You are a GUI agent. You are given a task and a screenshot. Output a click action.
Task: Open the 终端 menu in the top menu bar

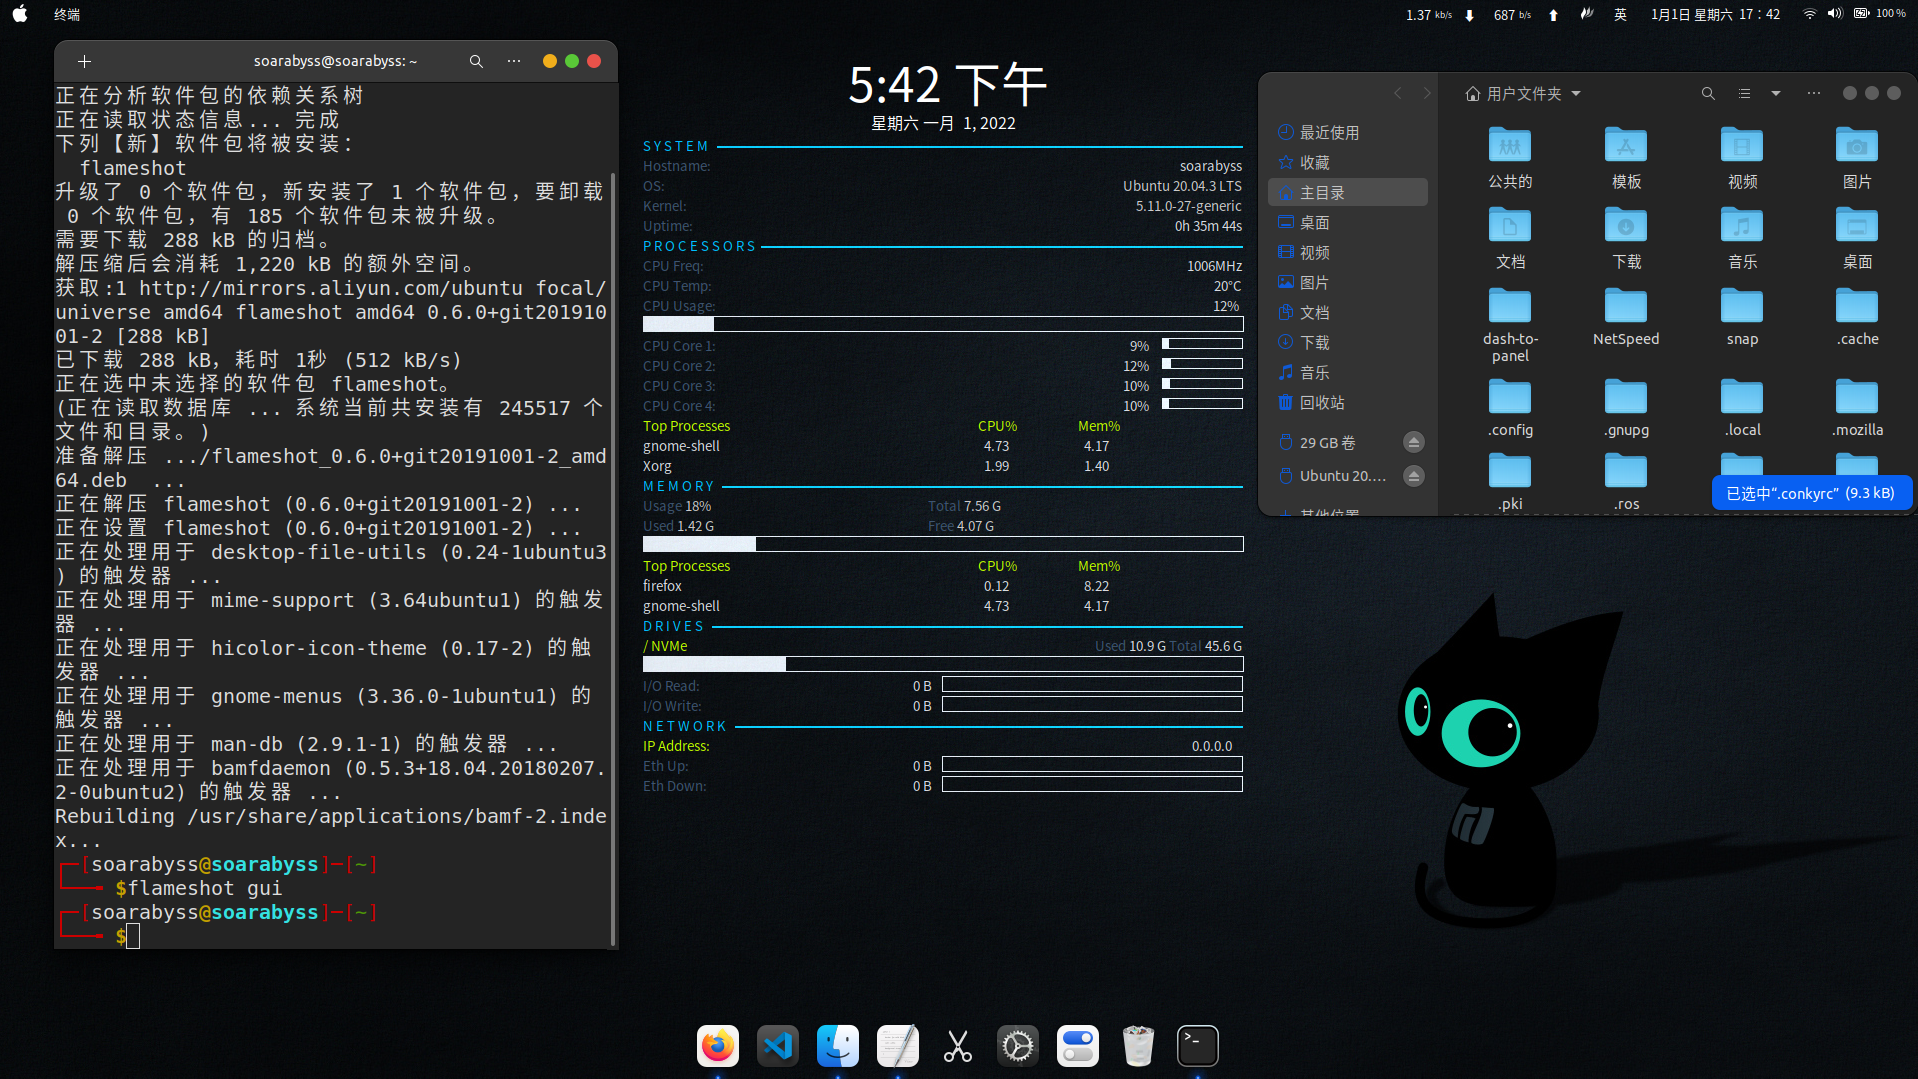tap(66, 14)
